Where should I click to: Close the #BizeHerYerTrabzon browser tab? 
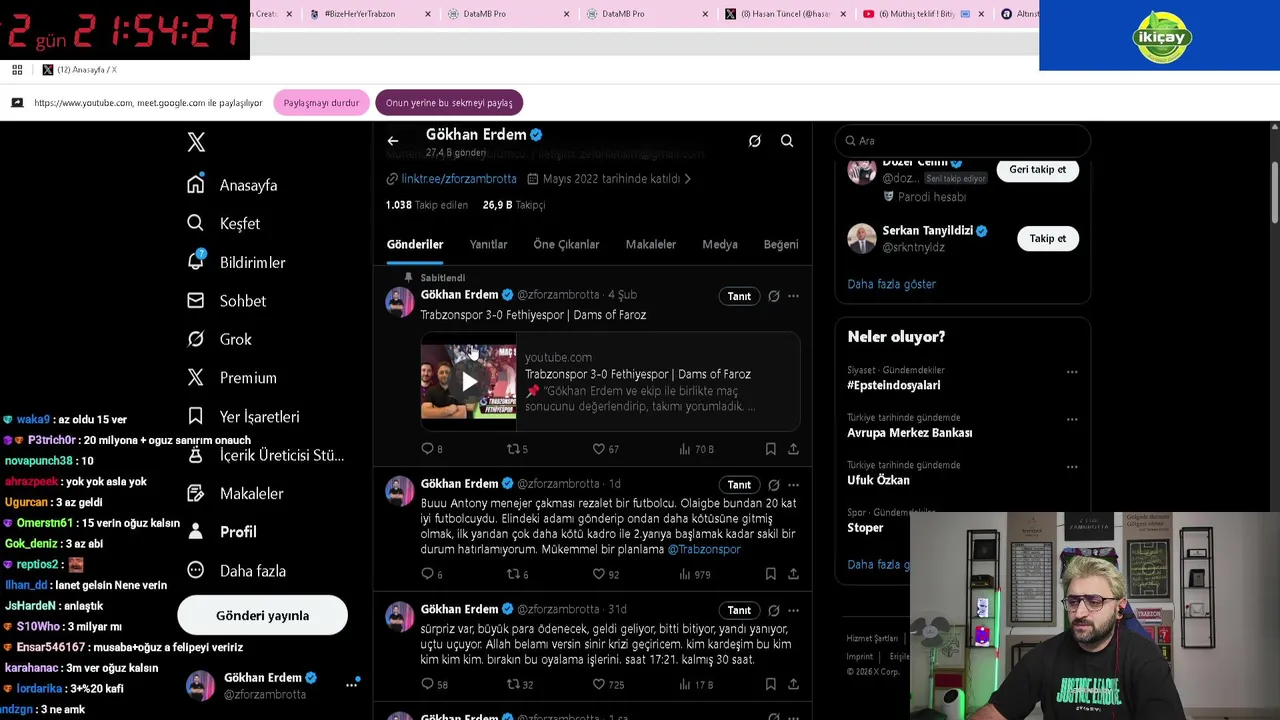(428, 14)
